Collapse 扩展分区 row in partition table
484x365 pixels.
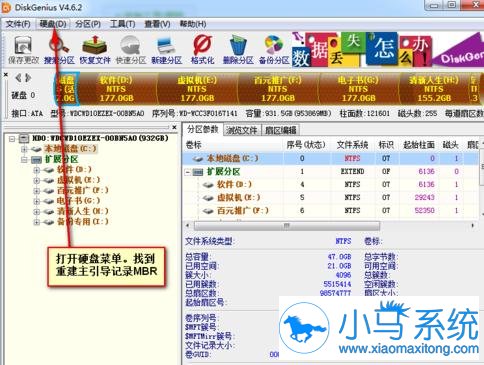[x=188, y=172]
